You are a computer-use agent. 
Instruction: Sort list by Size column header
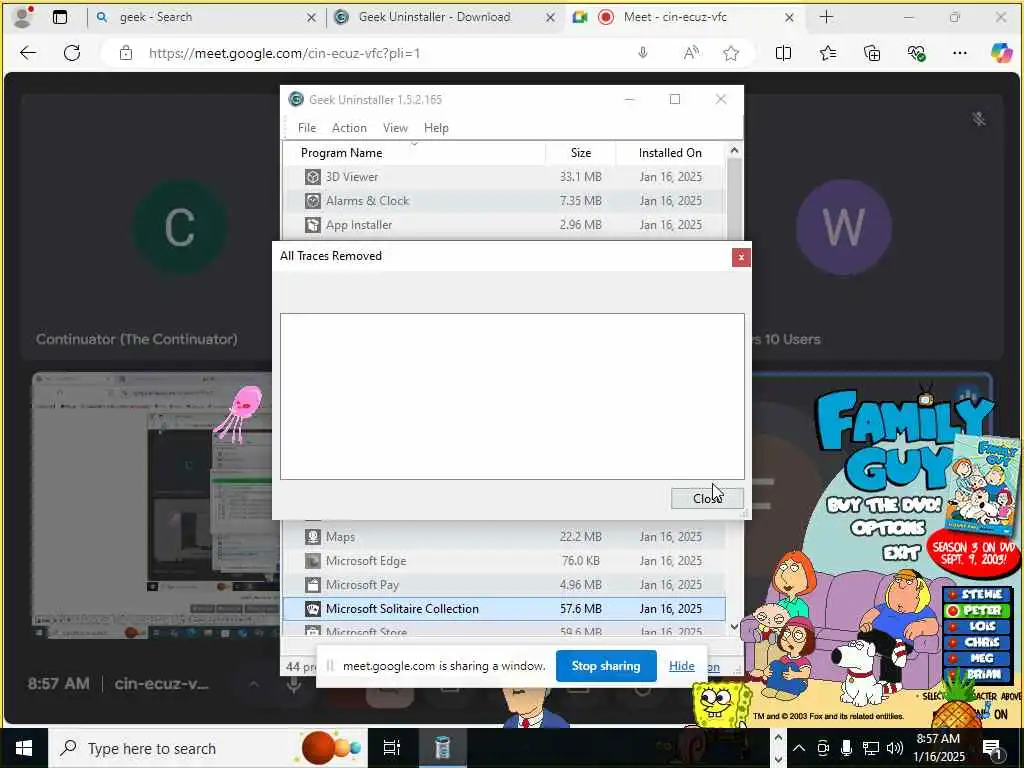pos(581,153)
